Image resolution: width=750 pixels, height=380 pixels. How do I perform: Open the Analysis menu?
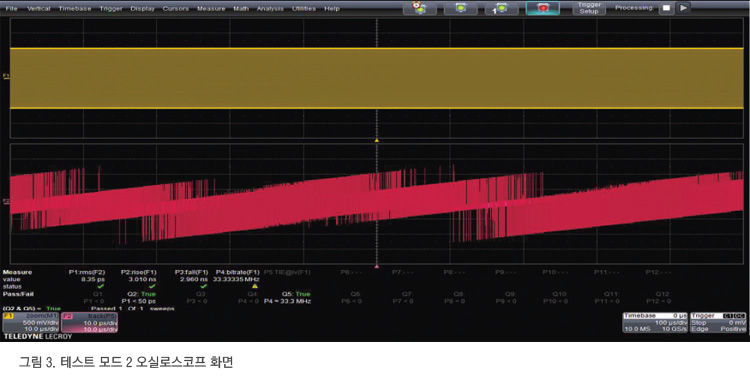pos(270,9)
